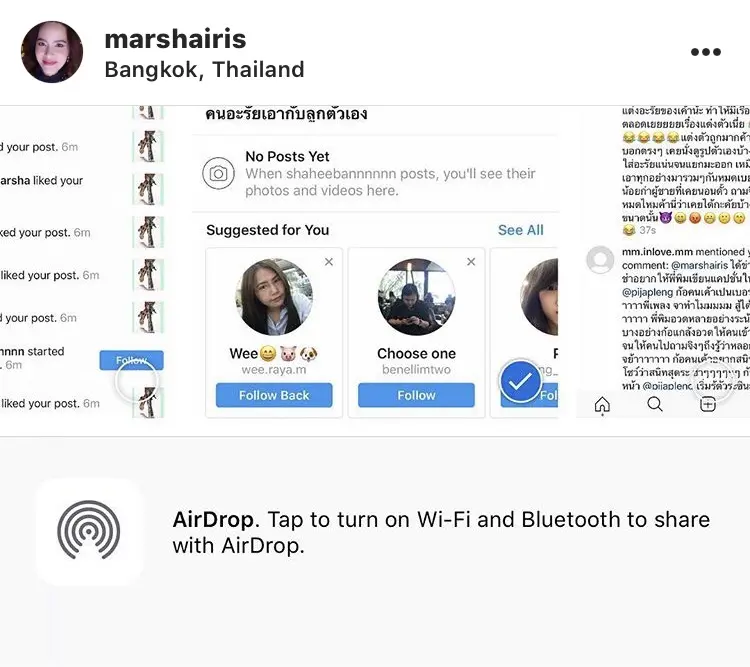Toggle the empty selection circle on left screenshot
This screenshot has width=750, height=667.
click(x=136, y=381)
